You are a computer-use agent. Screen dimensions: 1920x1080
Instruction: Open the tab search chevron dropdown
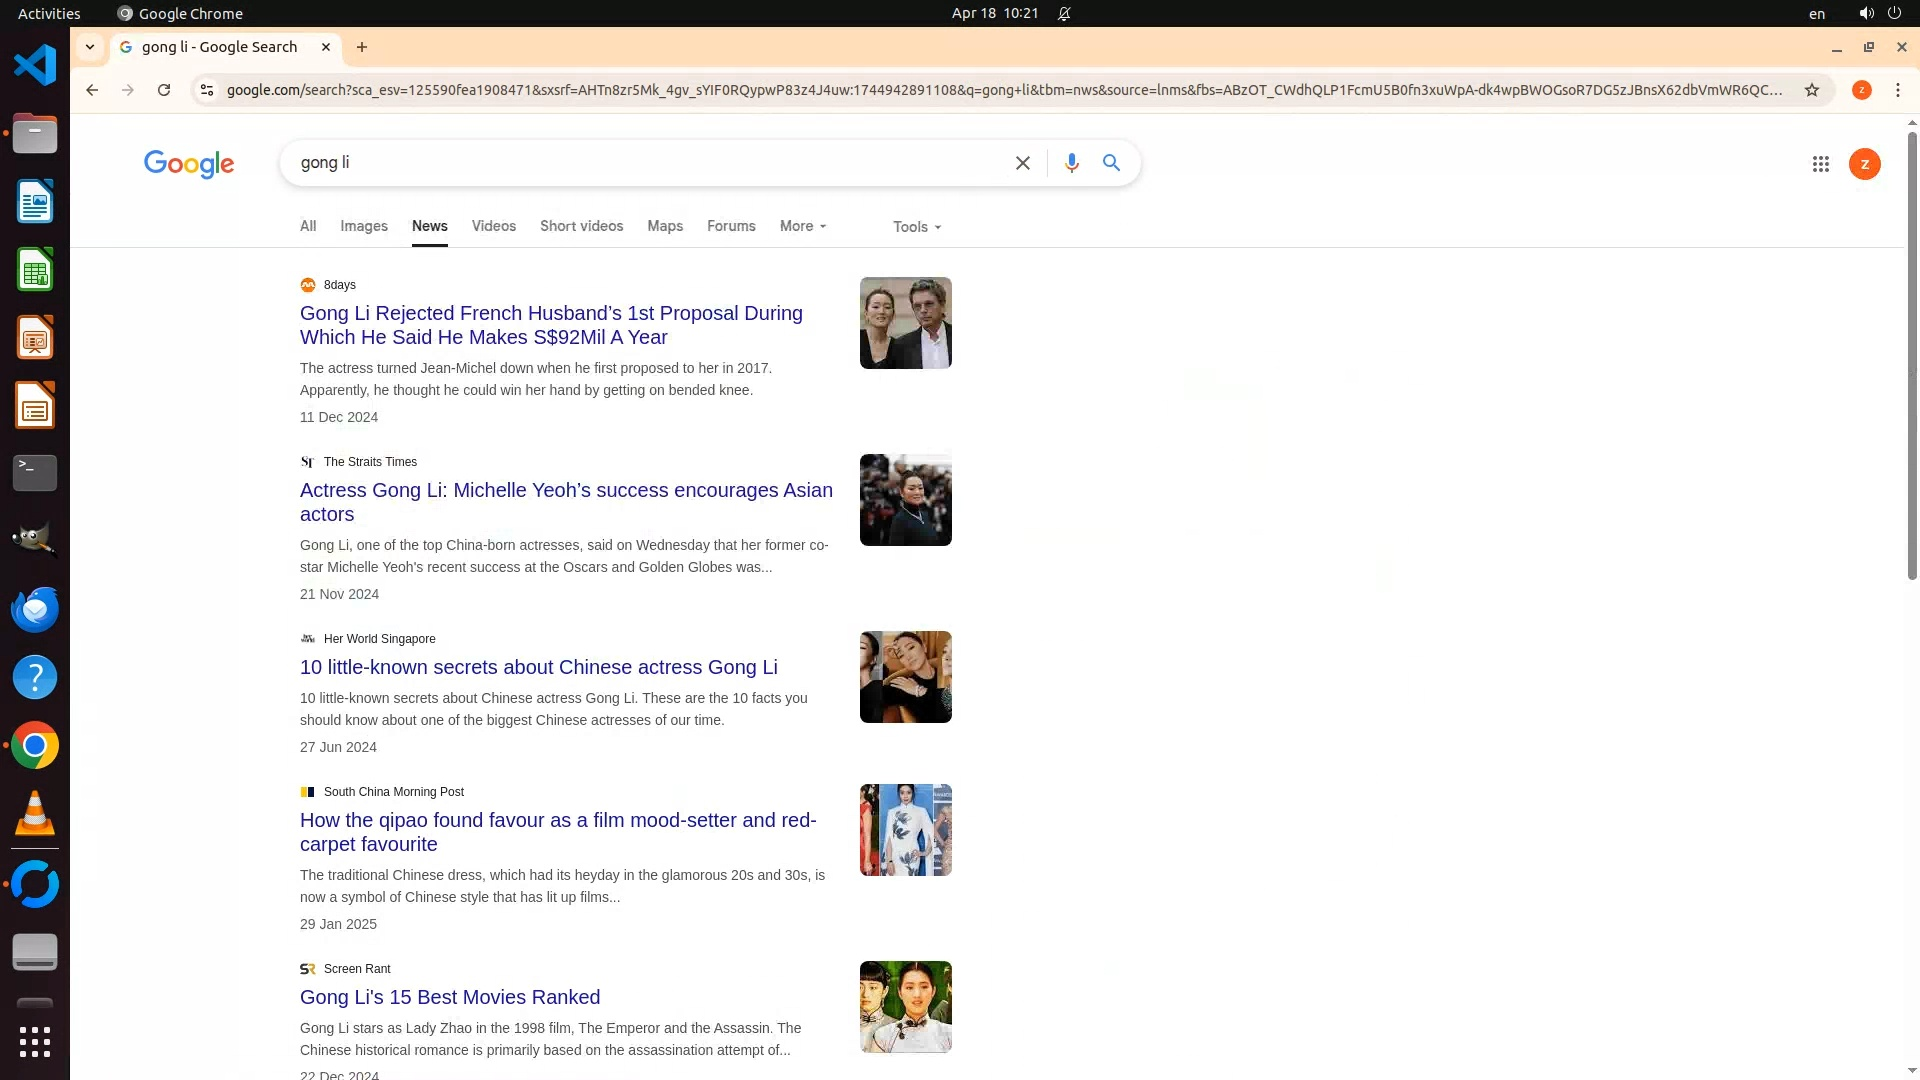coord(90,47)
